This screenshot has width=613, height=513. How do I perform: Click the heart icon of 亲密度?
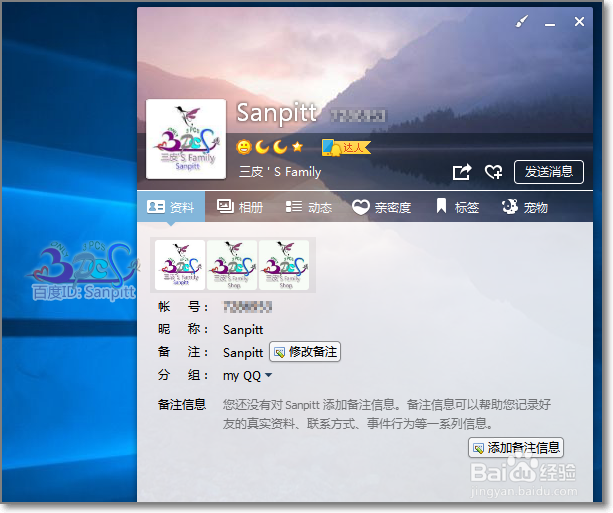[360, 207]
